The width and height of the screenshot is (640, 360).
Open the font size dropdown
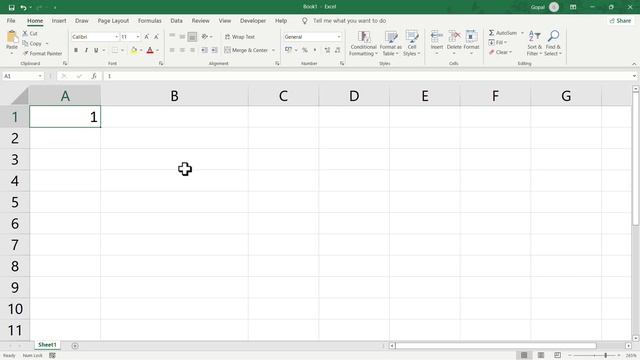pyautogui.click(x=138, y=37)
